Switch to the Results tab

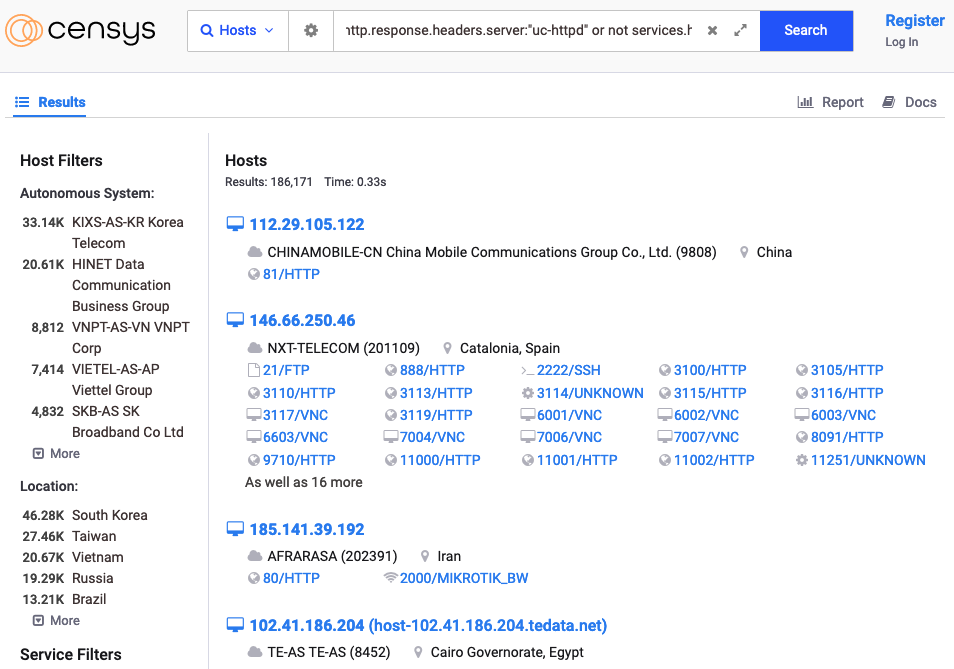(50, 102)
